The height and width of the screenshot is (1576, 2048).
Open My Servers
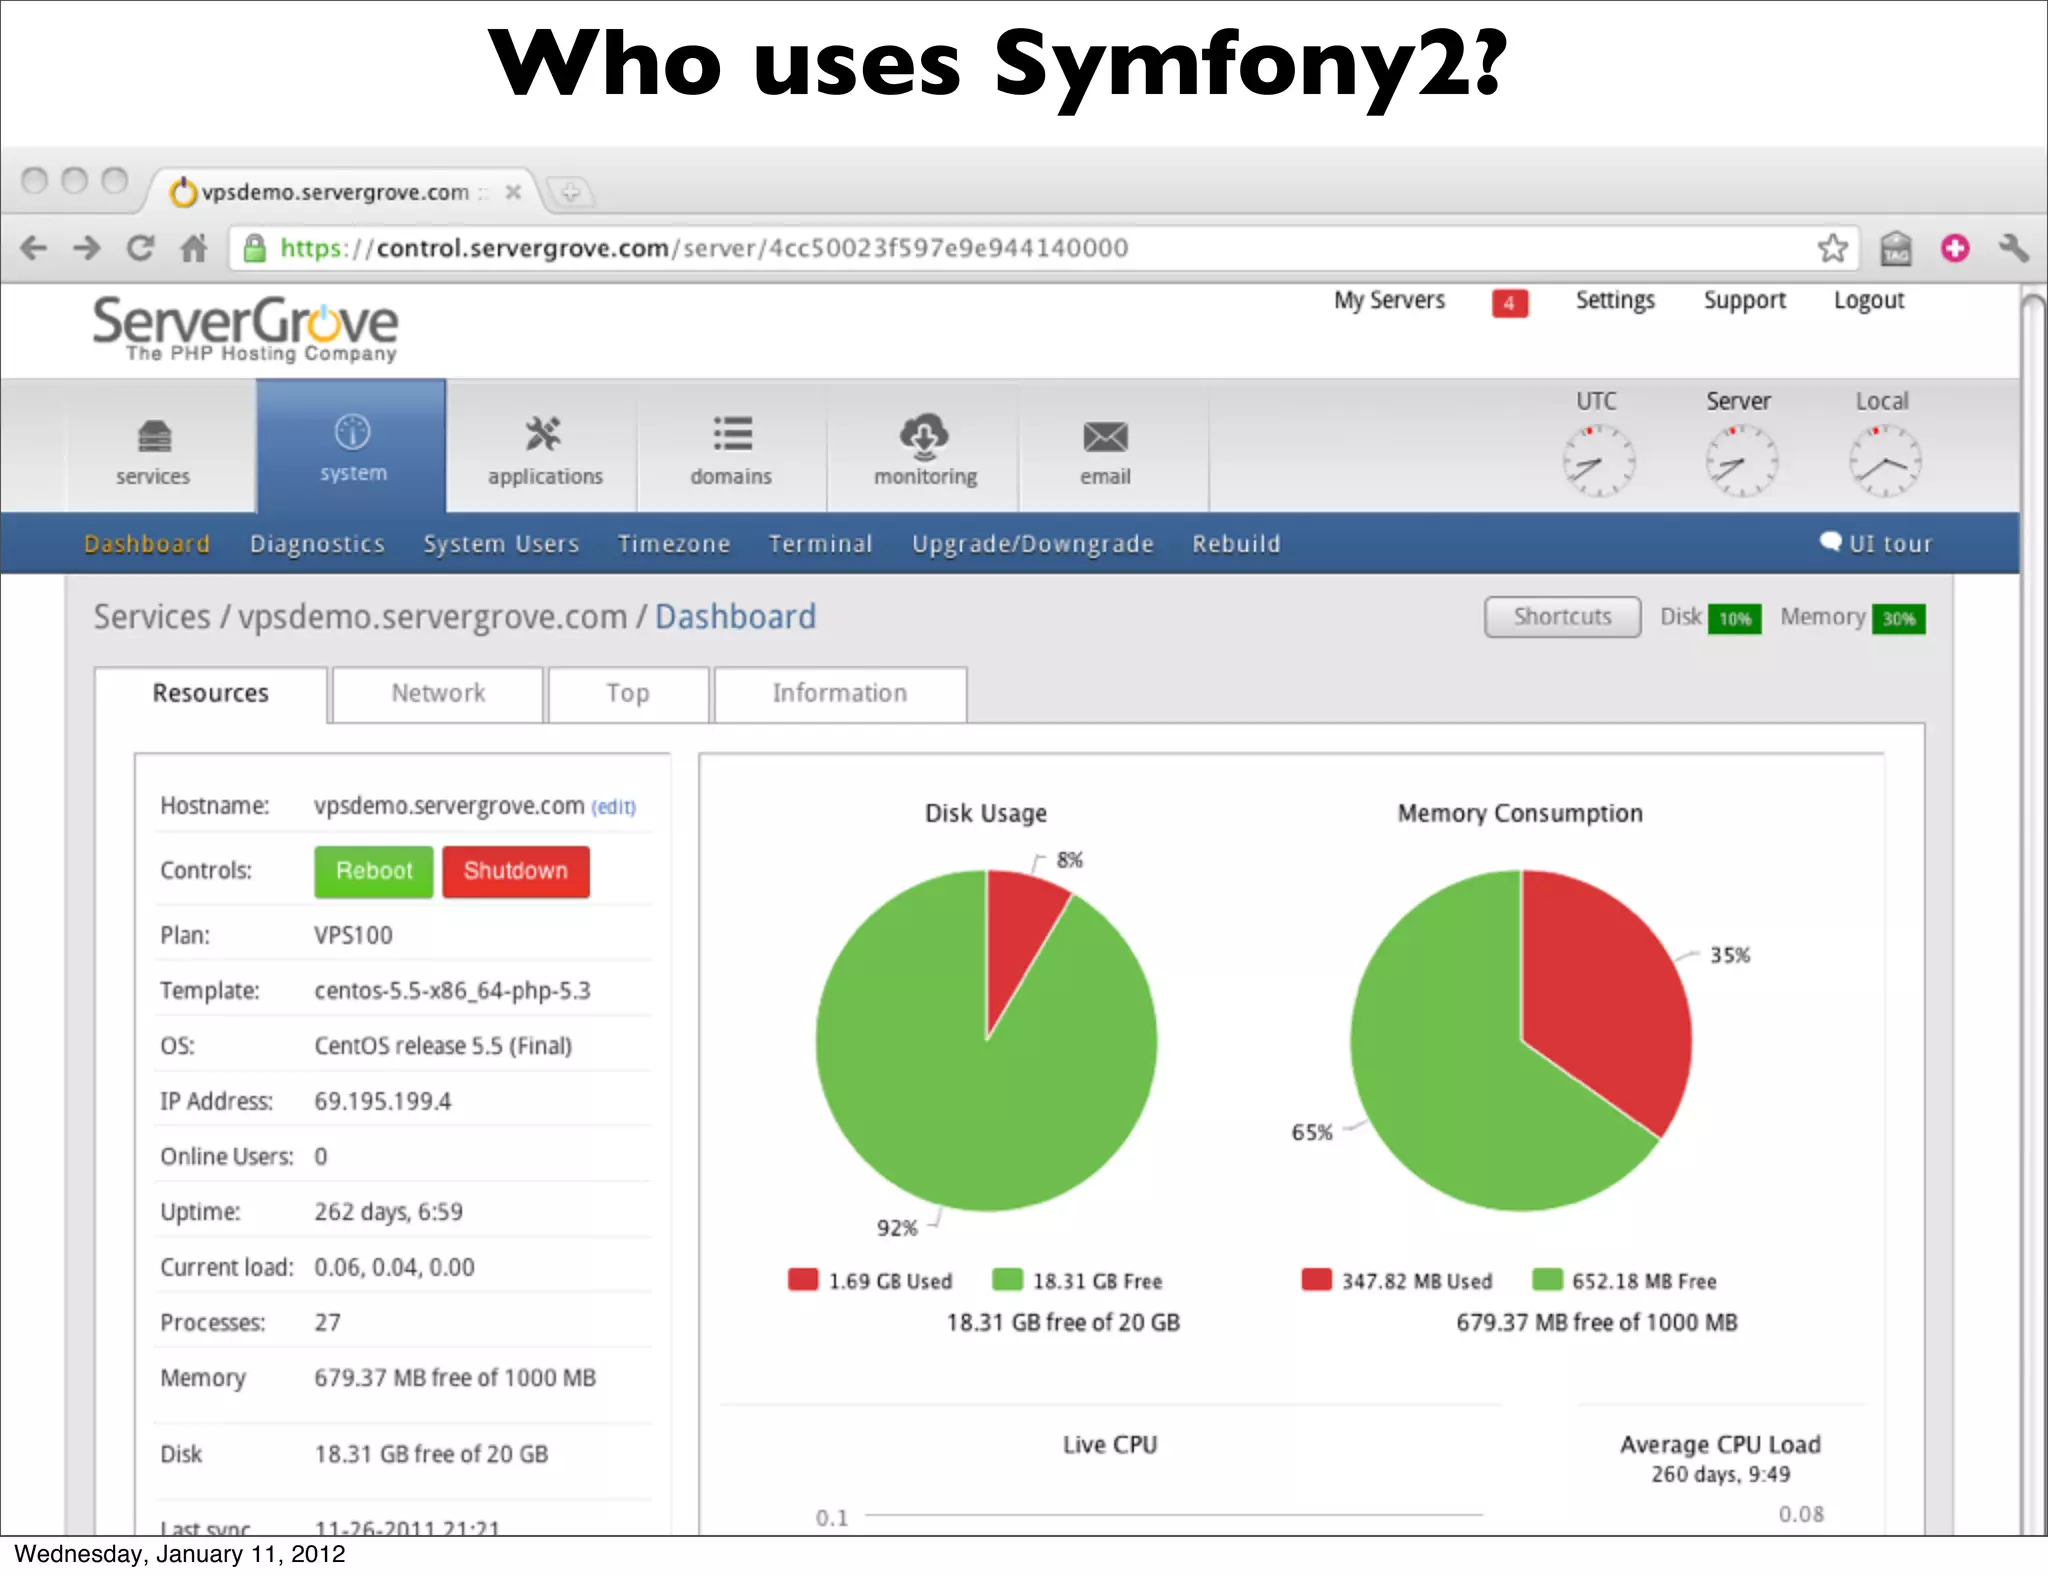pos(1389,300)
